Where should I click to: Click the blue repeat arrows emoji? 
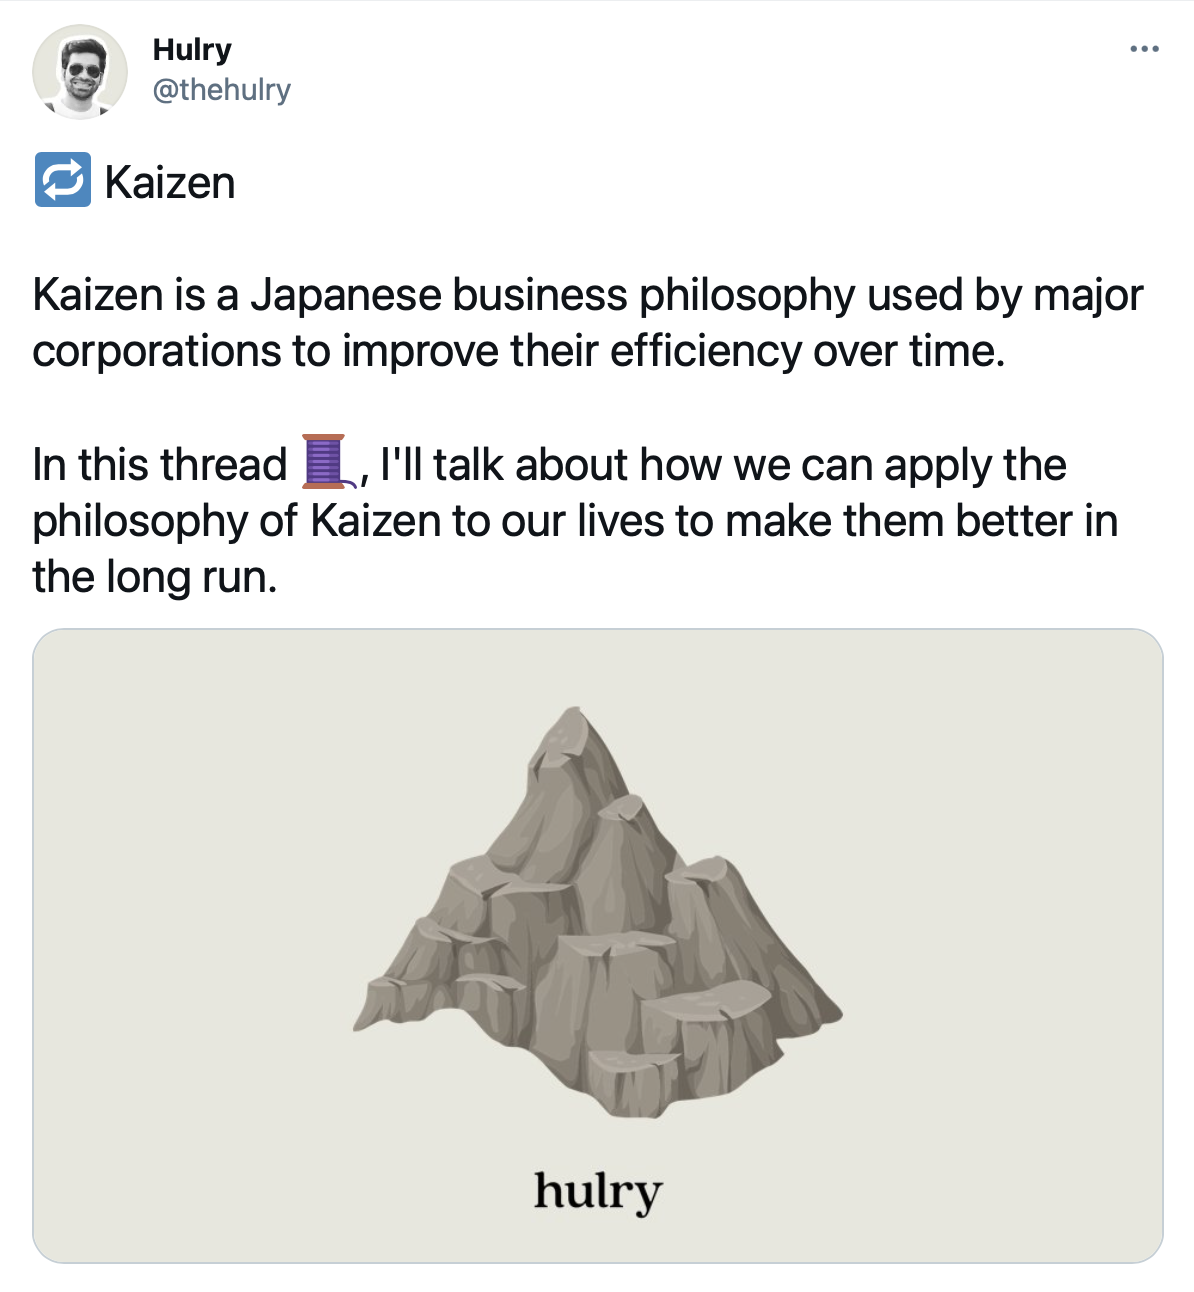tap(63, 180)
